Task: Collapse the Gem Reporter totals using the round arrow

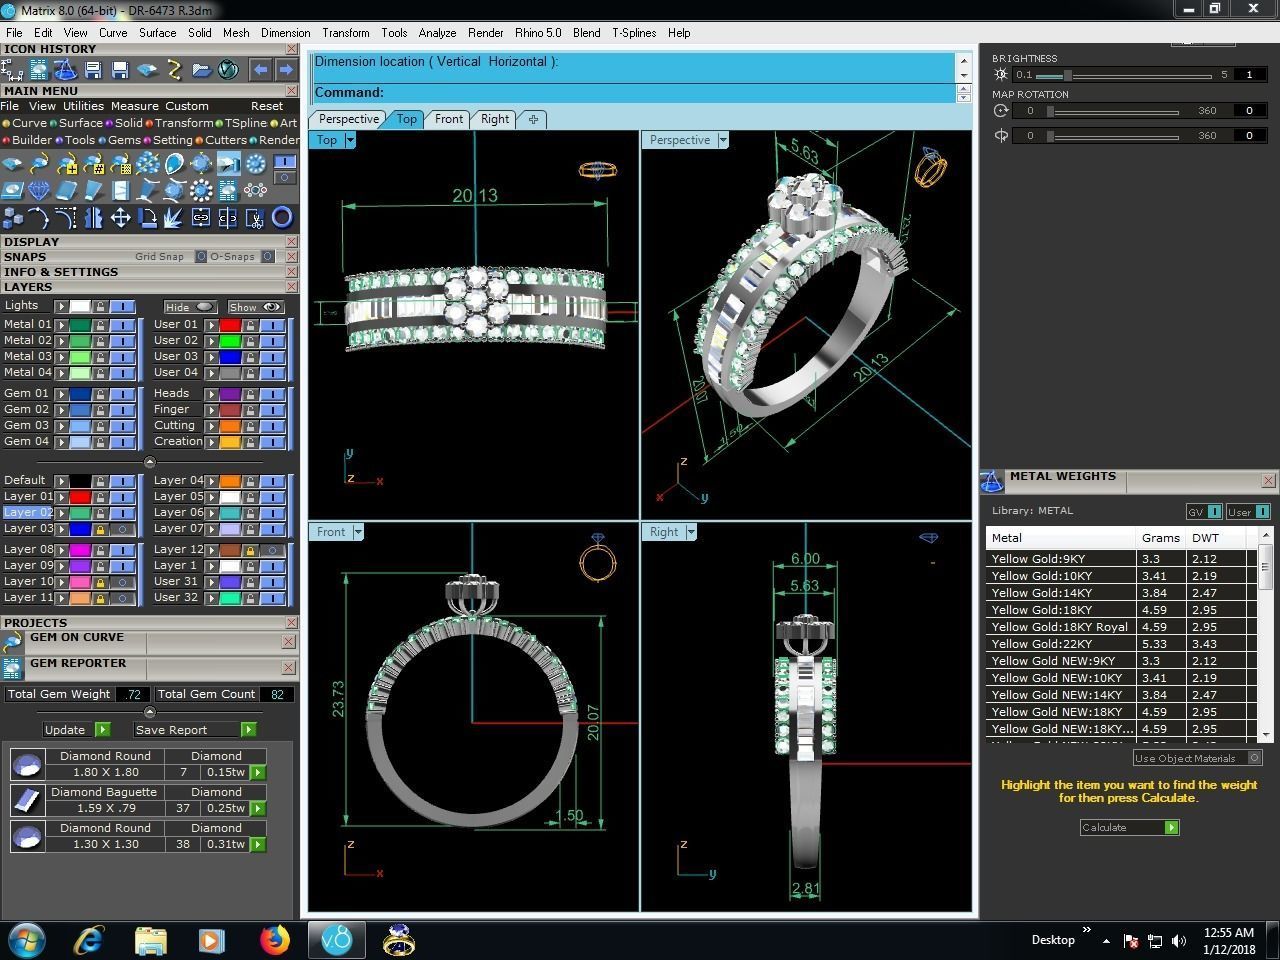Action: click(x=149, y=712)
